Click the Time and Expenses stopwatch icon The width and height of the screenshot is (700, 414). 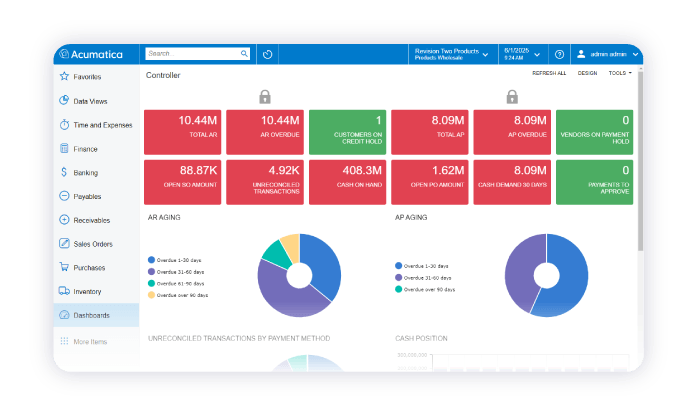click(64, 125)
